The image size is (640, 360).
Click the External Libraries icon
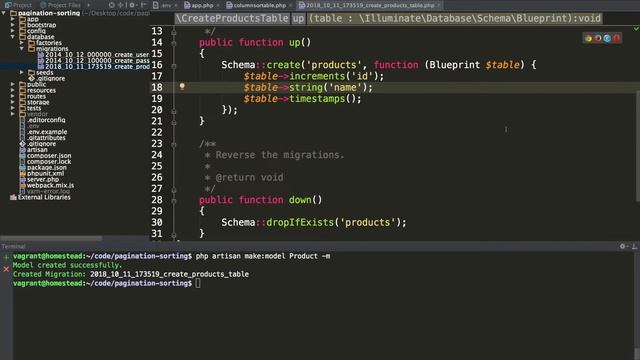13,197
